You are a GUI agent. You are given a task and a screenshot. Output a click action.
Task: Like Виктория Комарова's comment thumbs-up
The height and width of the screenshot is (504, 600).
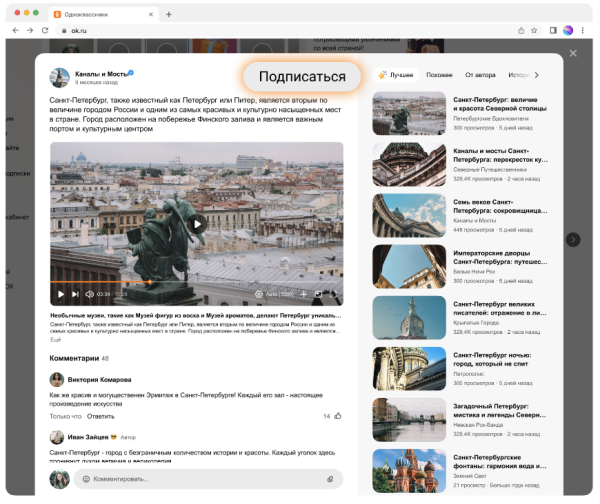tap(337, 415)
